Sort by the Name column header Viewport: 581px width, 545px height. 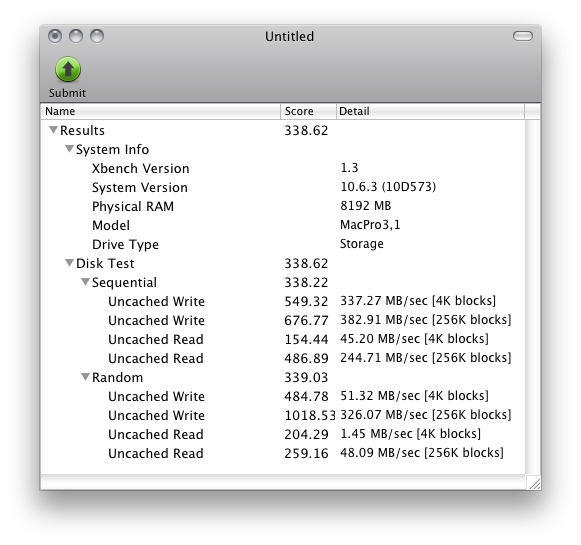click(x=160, y=111)
